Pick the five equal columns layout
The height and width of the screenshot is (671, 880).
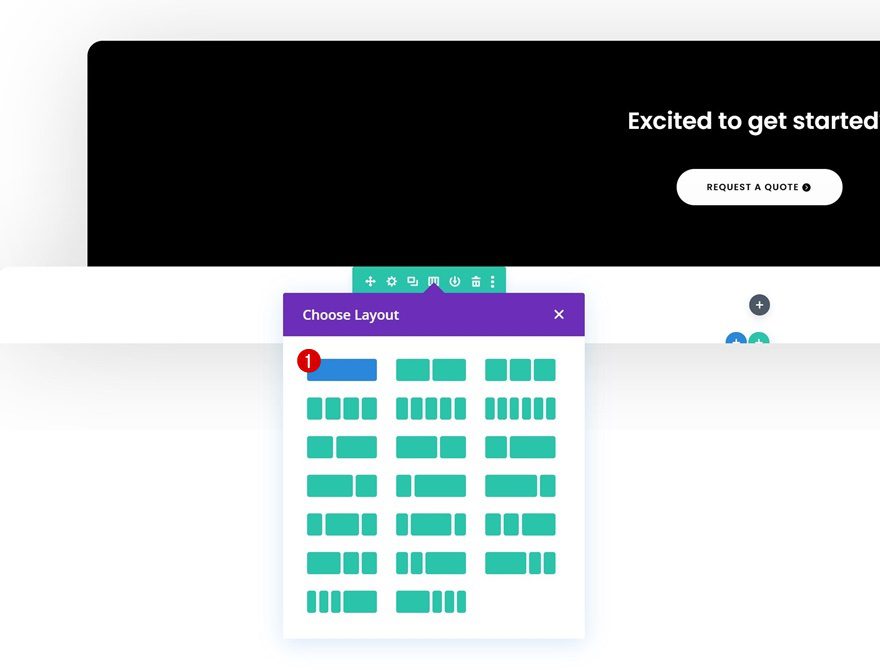[x=431, y=409]
